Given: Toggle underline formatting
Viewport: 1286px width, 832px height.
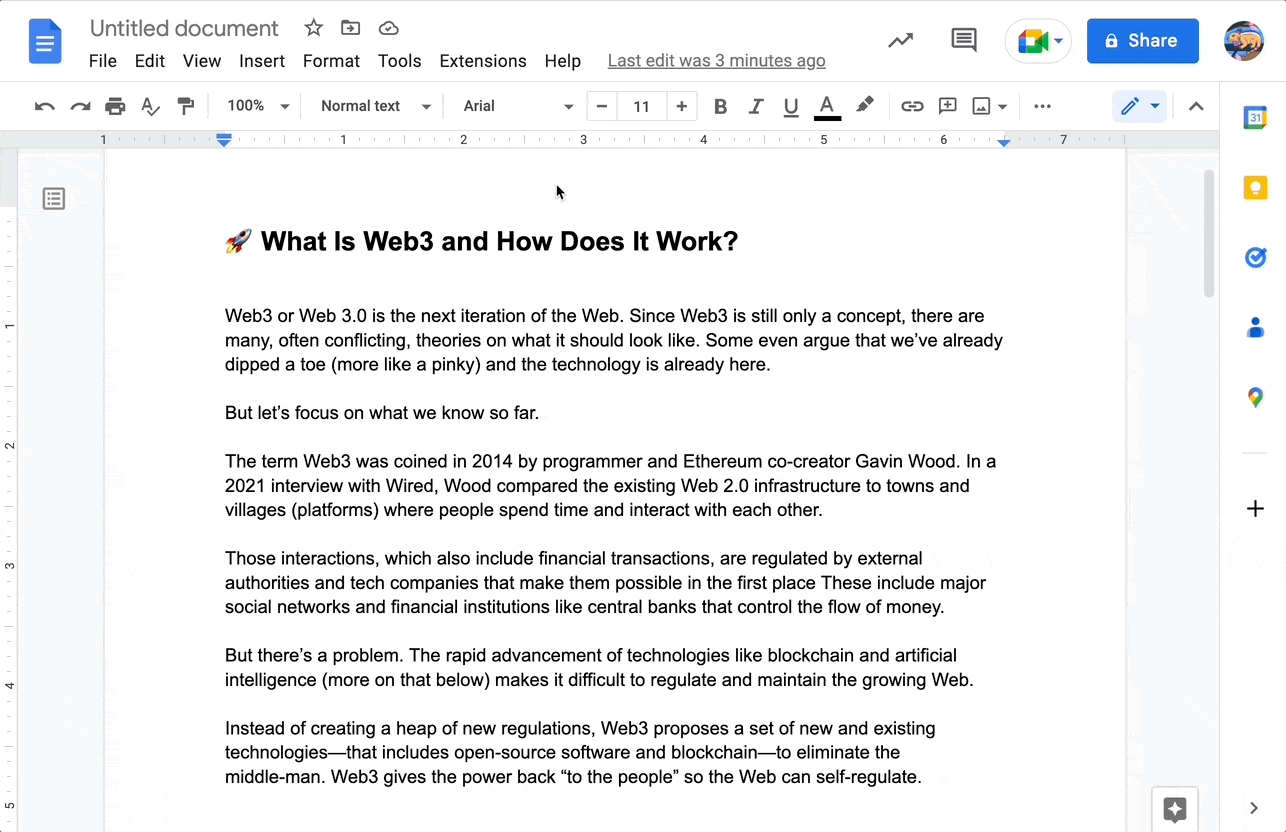Looking at the screenshot, I should (x=791, y=105).
